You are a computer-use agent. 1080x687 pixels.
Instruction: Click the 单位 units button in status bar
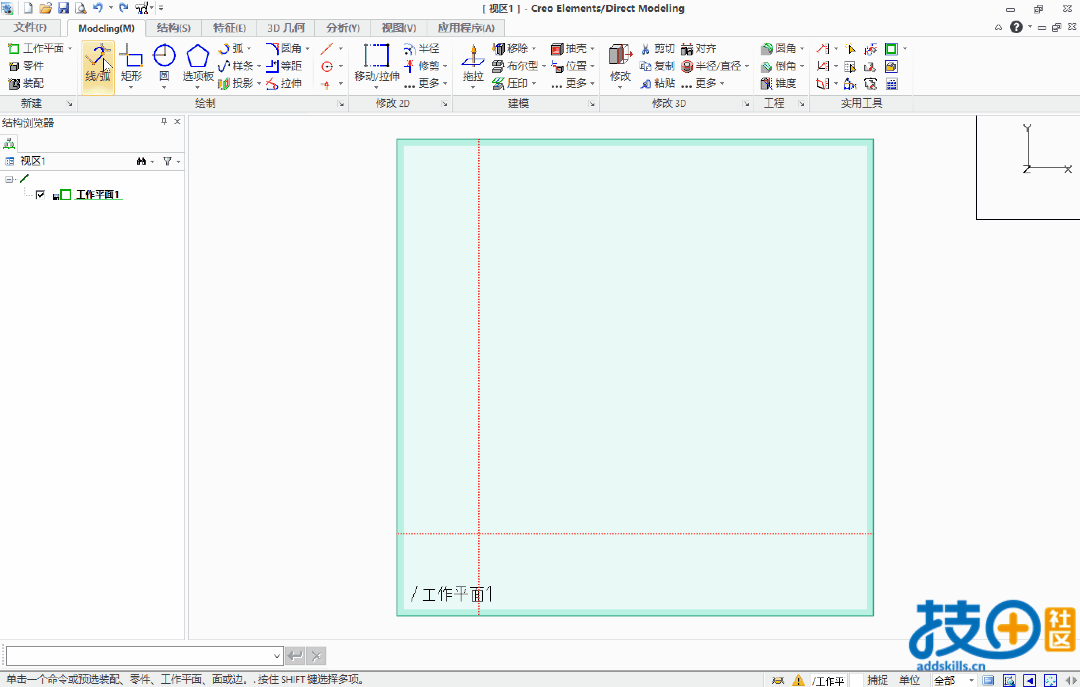tap(910, 680)
